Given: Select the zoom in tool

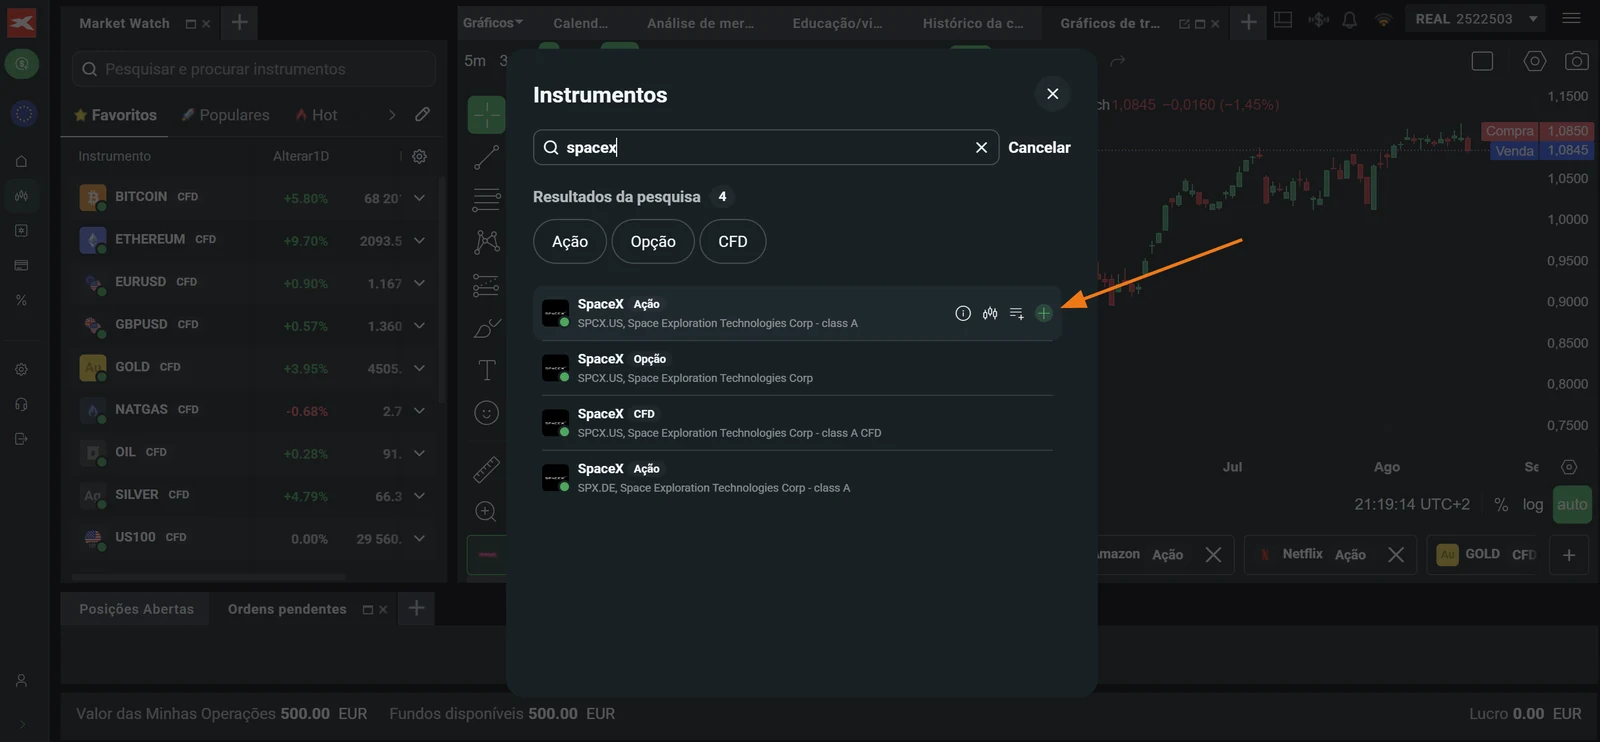Looking at the screenshot, I should [486, 512].
